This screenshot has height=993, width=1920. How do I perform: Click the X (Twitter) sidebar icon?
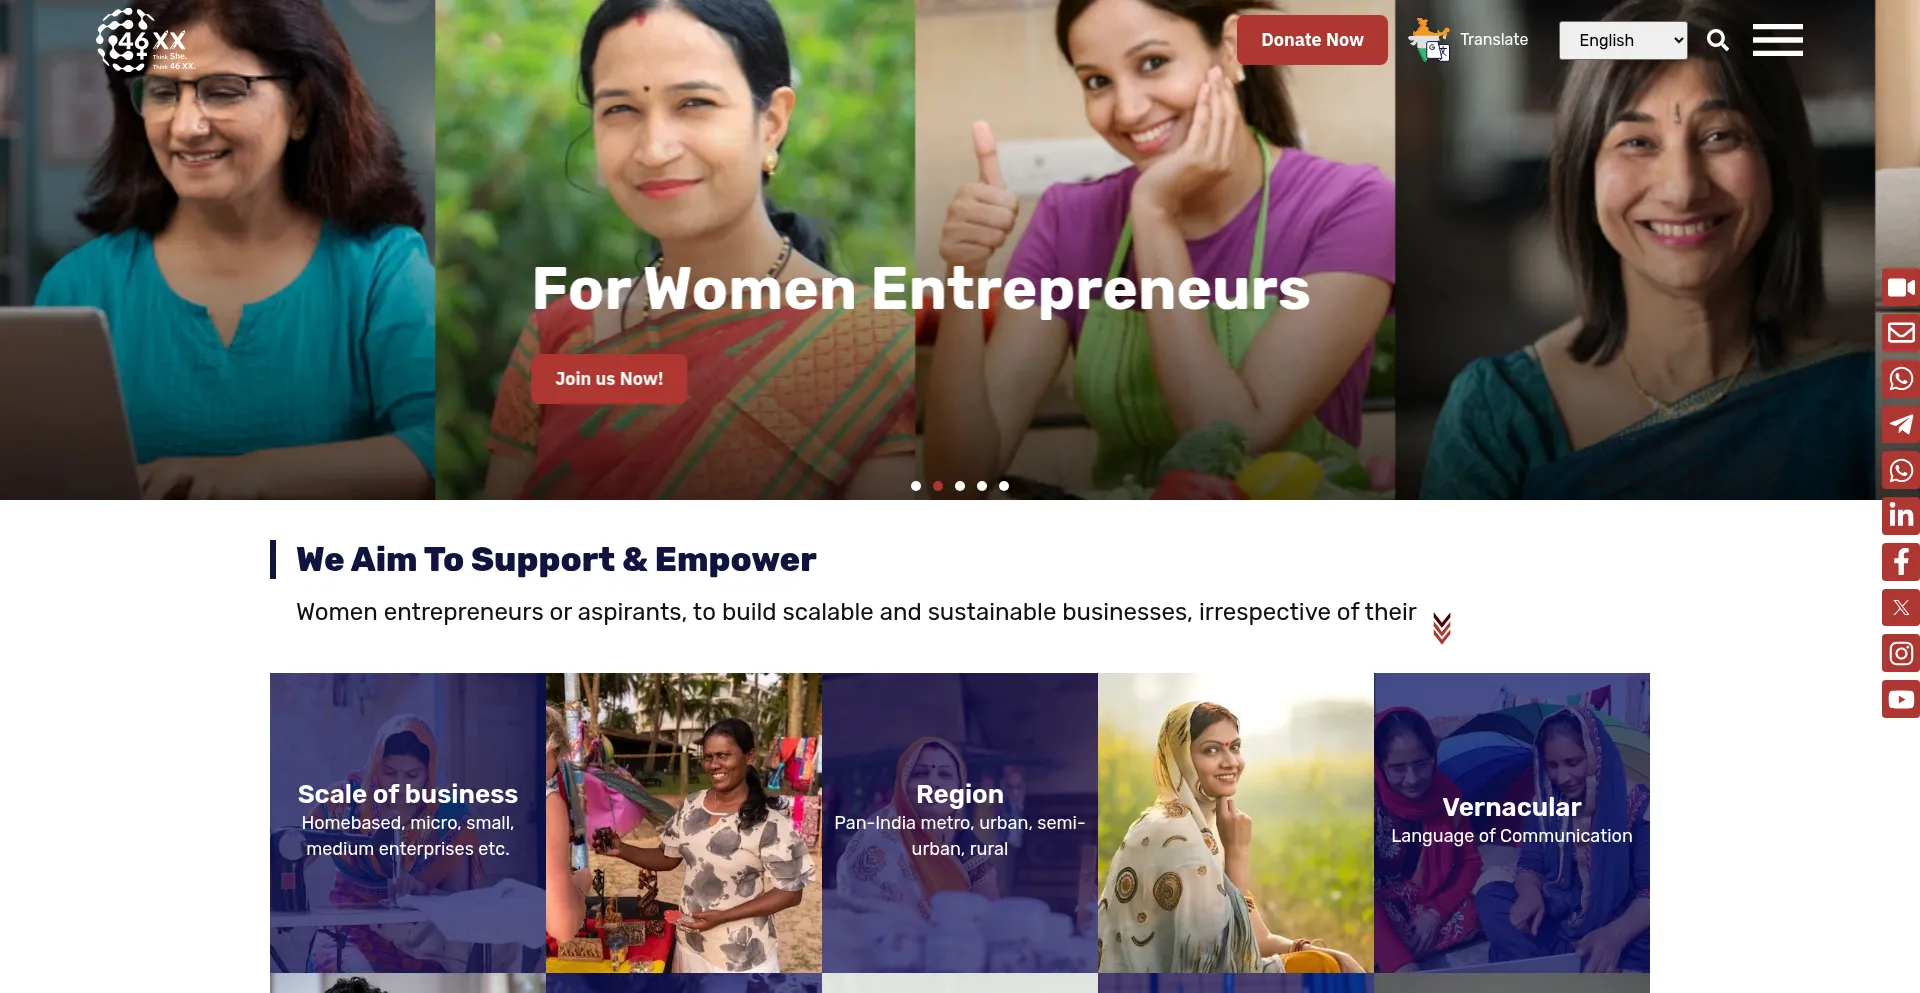(1900, 608)
